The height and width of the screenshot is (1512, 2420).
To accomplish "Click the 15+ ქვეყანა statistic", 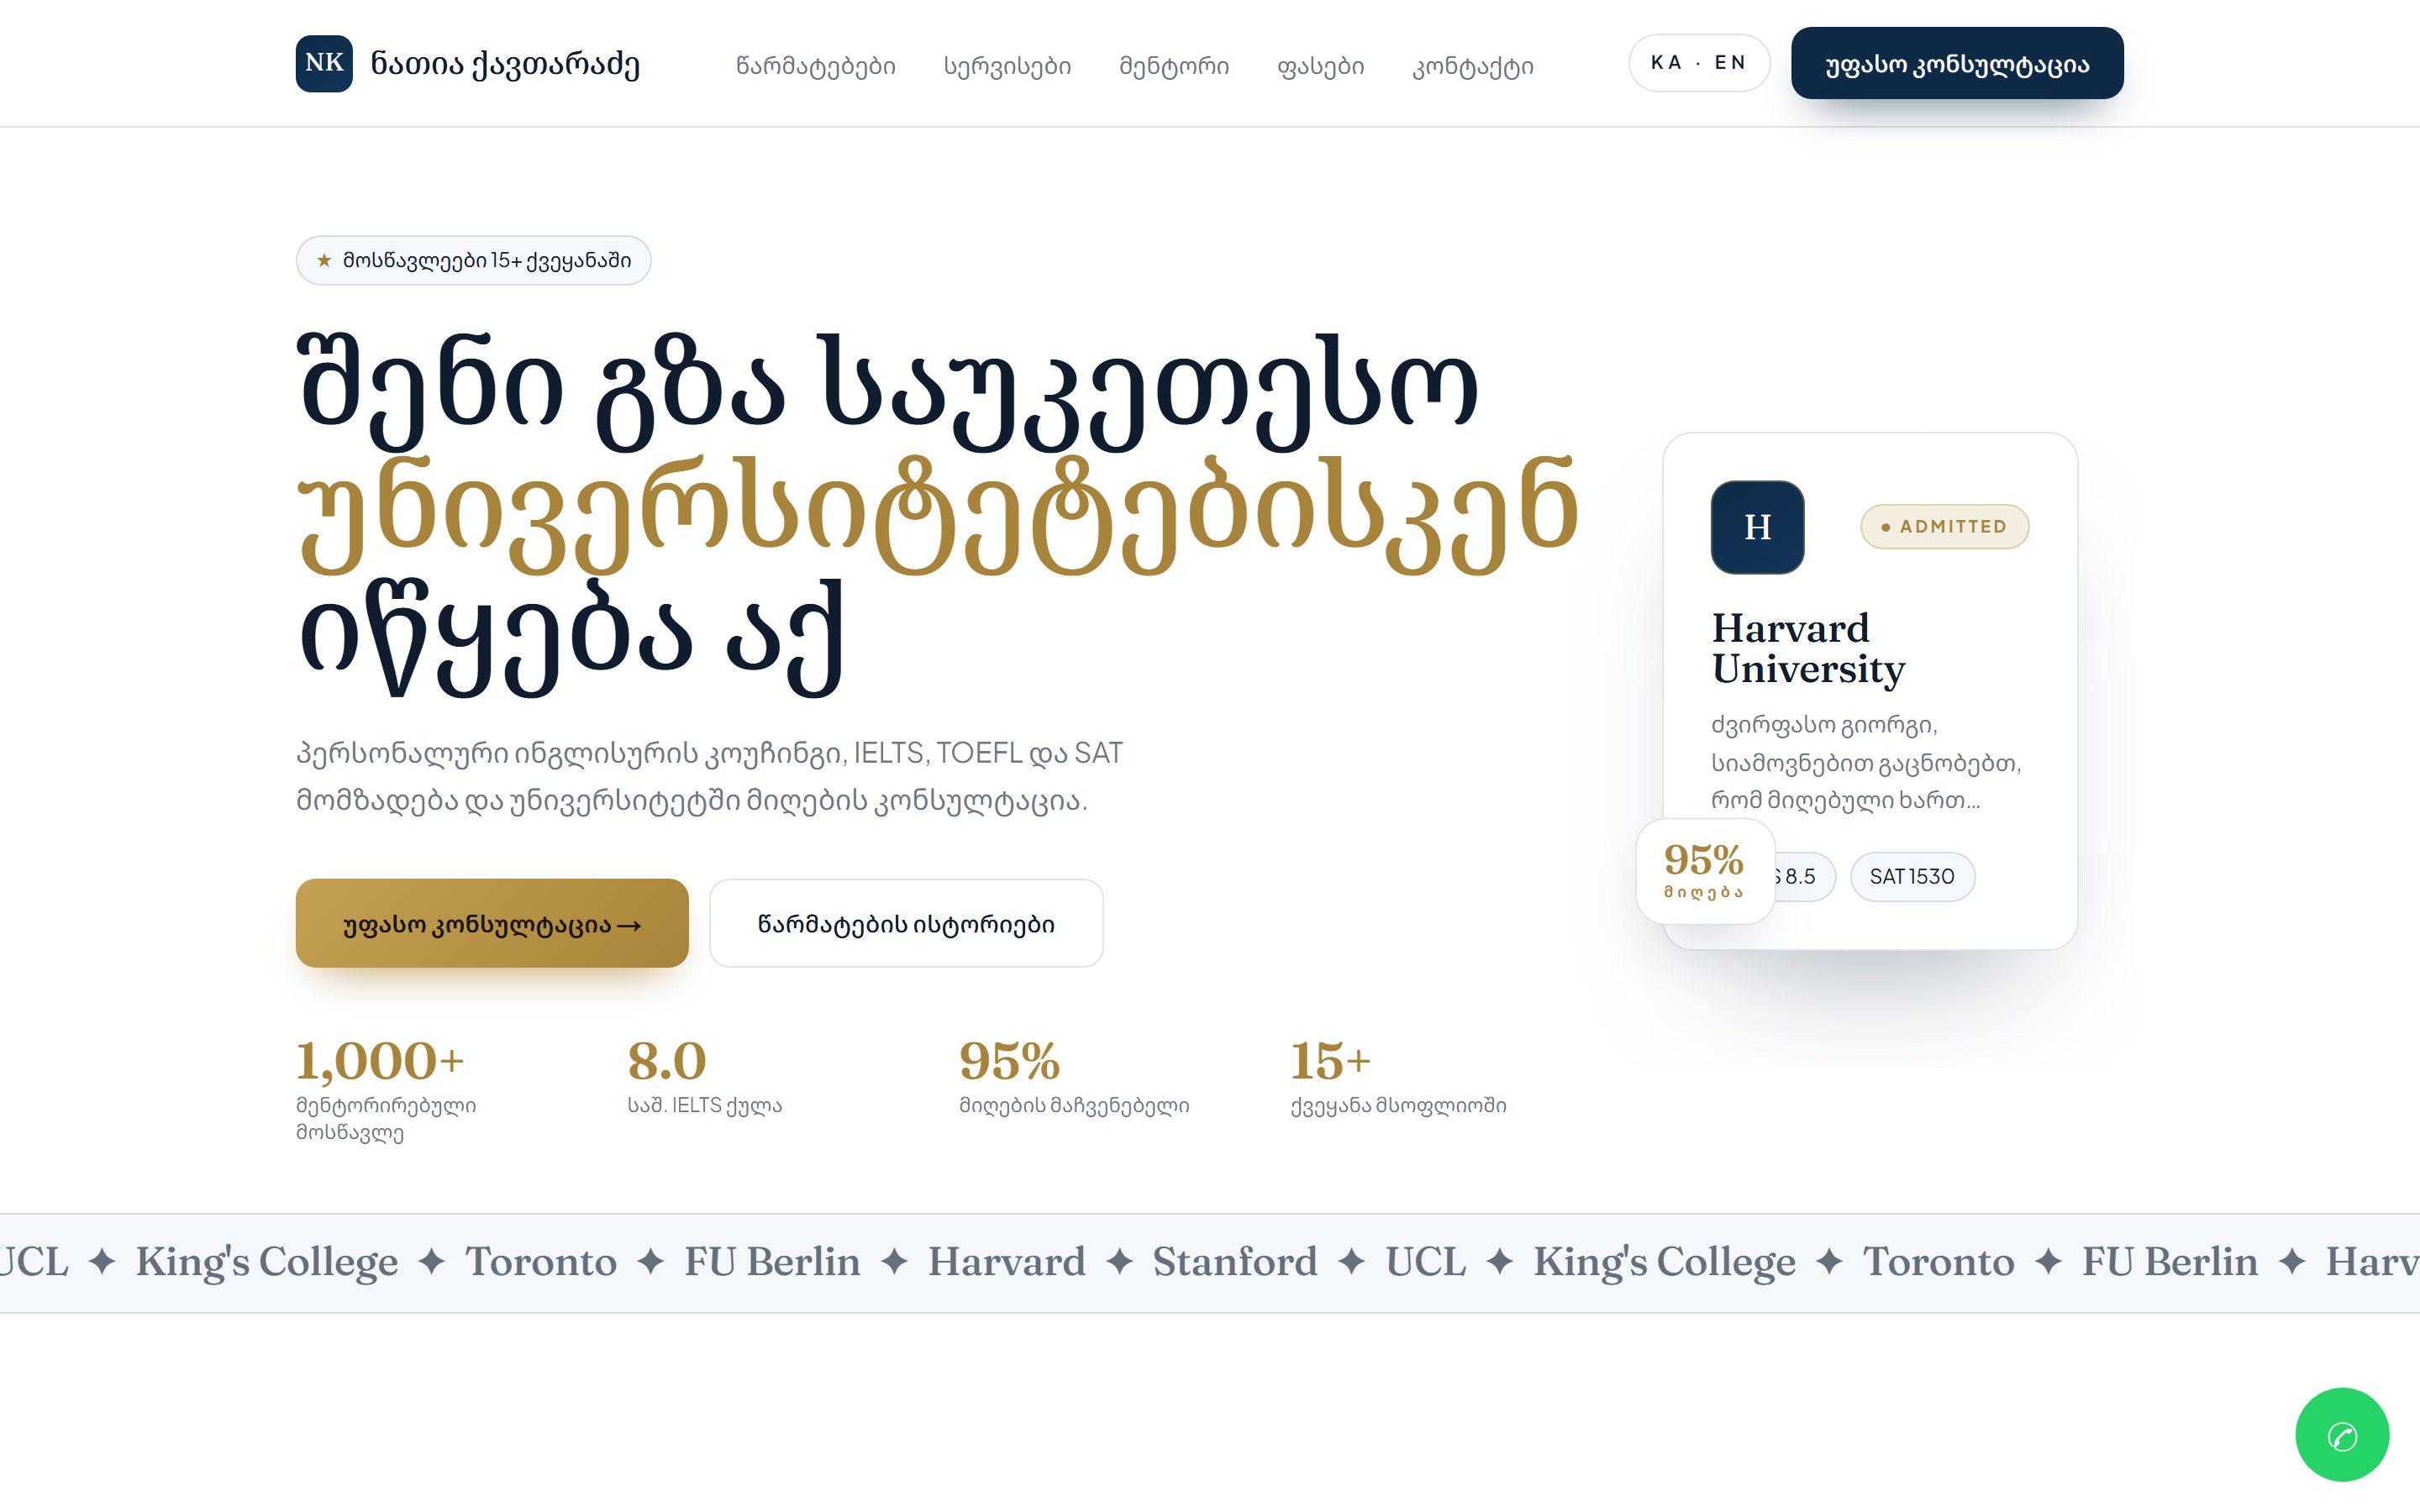I will (1398, 1076).
